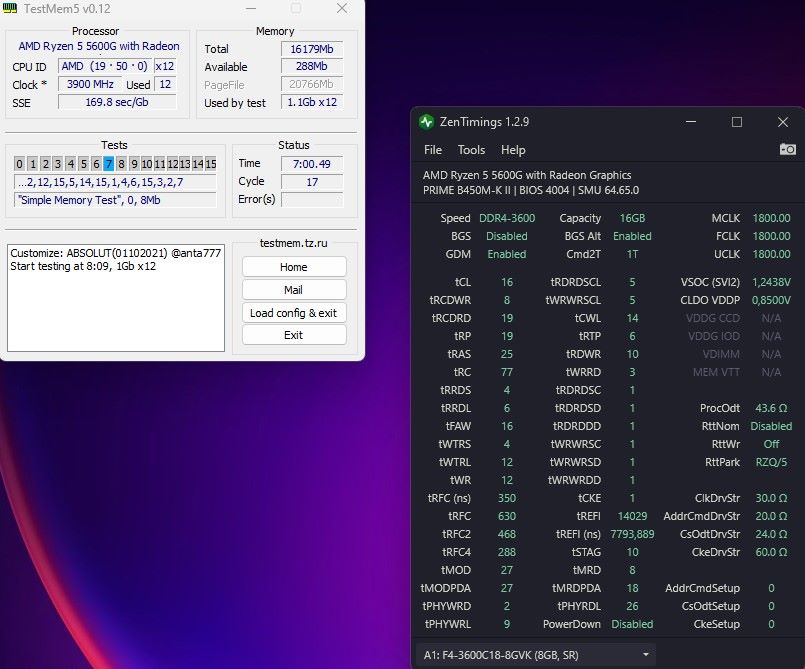Click the BGS Alt Enabled value
The height and width of the screenshot is (669, 805).
point(632,236)
